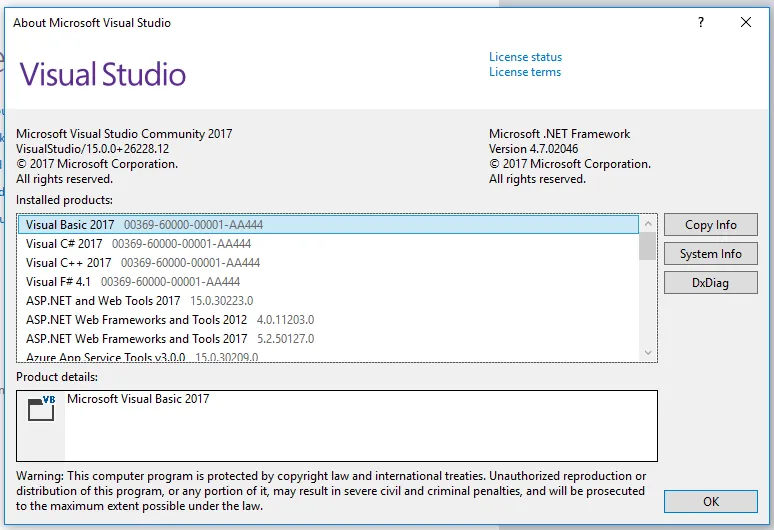
Task: Select Azure App Service Tools v3.0.0 row
Action: [x=328, y=356]
